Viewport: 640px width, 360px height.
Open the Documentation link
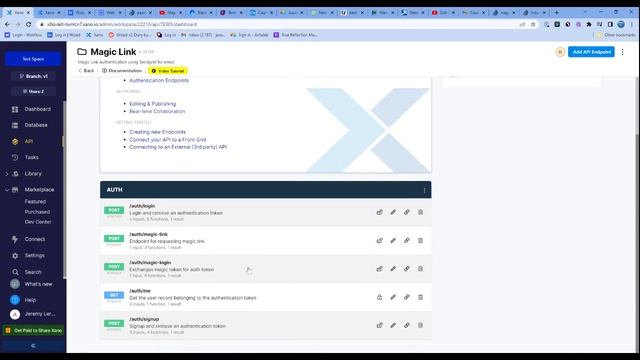coord(122,71)
